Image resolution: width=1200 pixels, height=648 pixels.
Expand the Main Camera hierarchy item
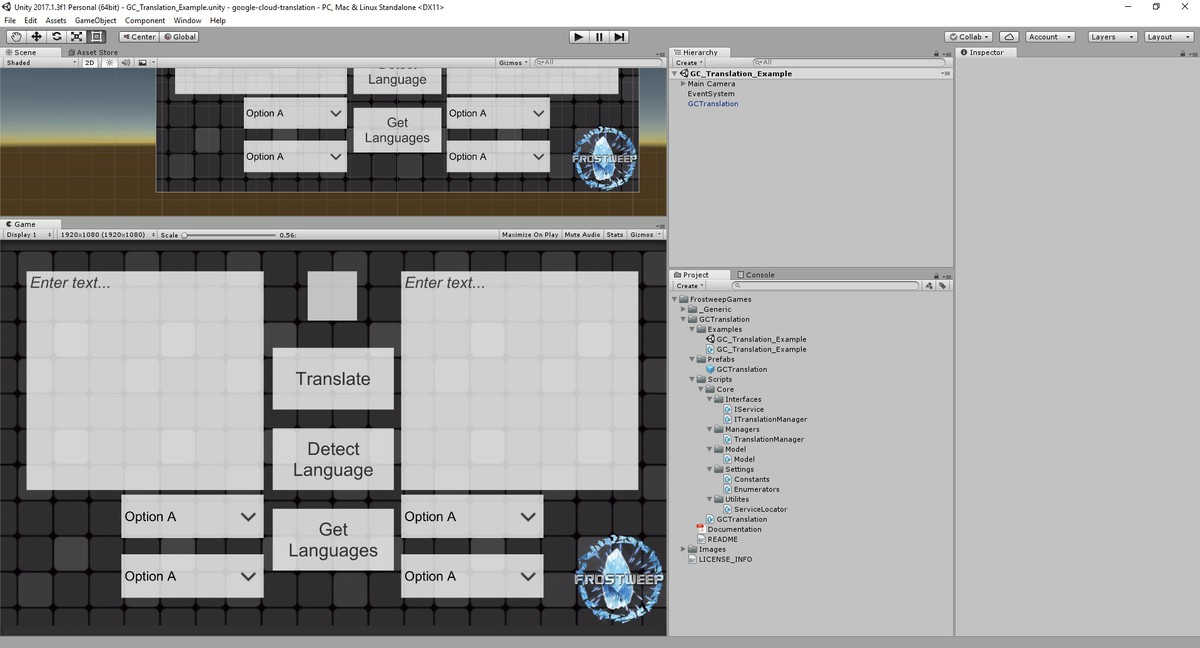coord(683,84)
